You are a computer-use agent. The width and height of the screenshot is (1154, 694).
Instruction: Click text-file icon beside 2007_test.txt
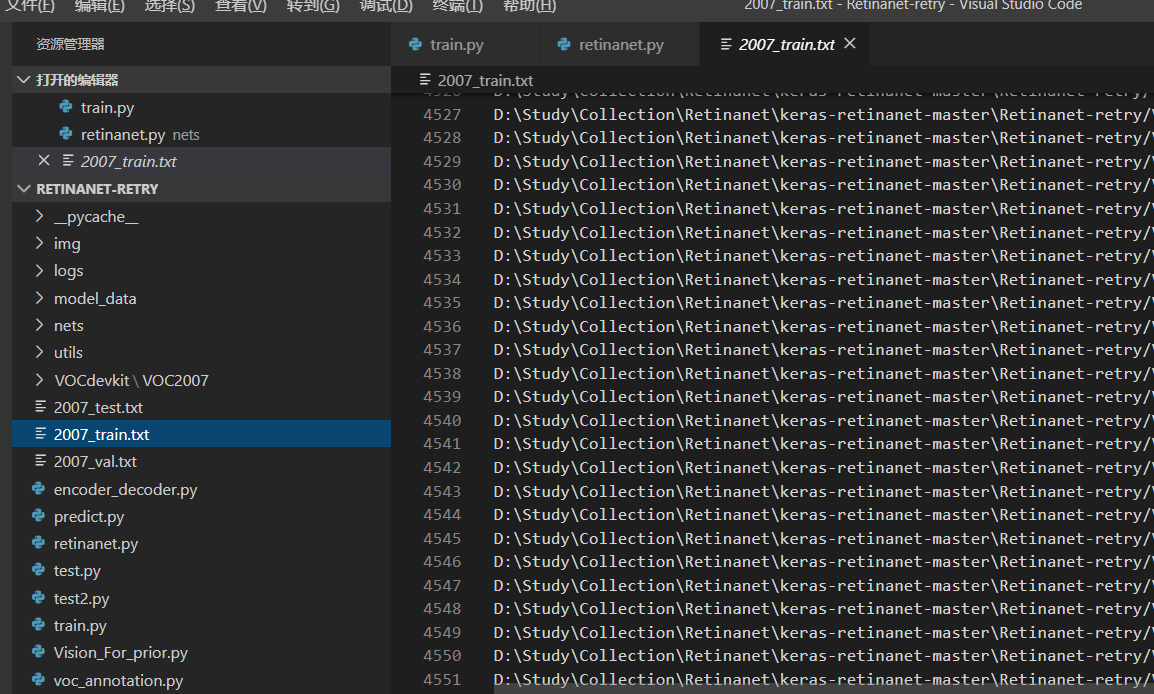click(40, 406)
